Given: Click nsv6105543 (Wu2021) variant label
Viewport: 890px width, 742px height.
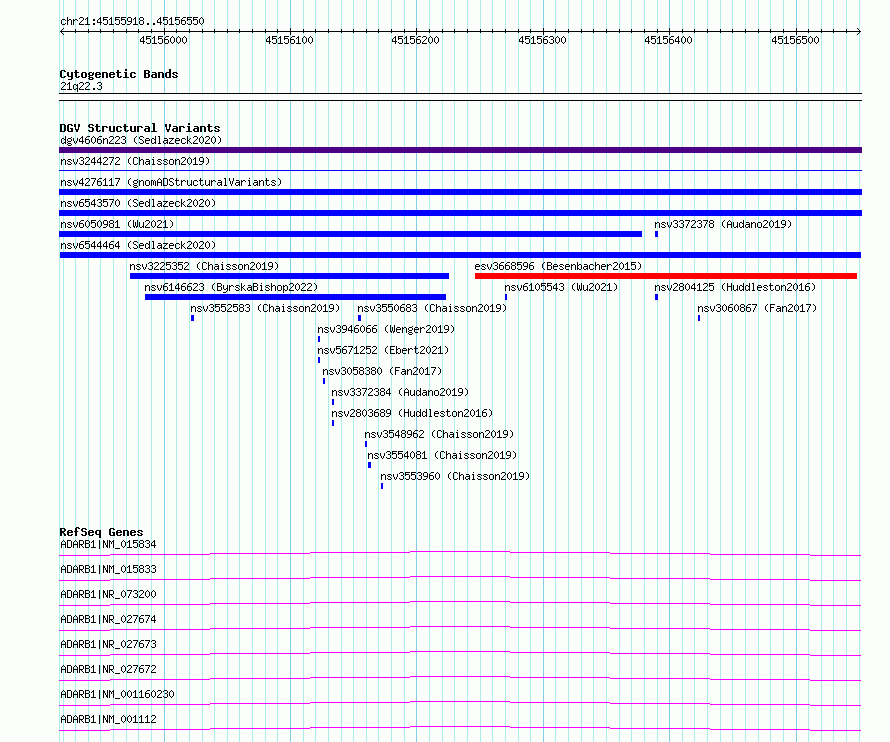Looking at the screenshot, I should click(561, 287).
